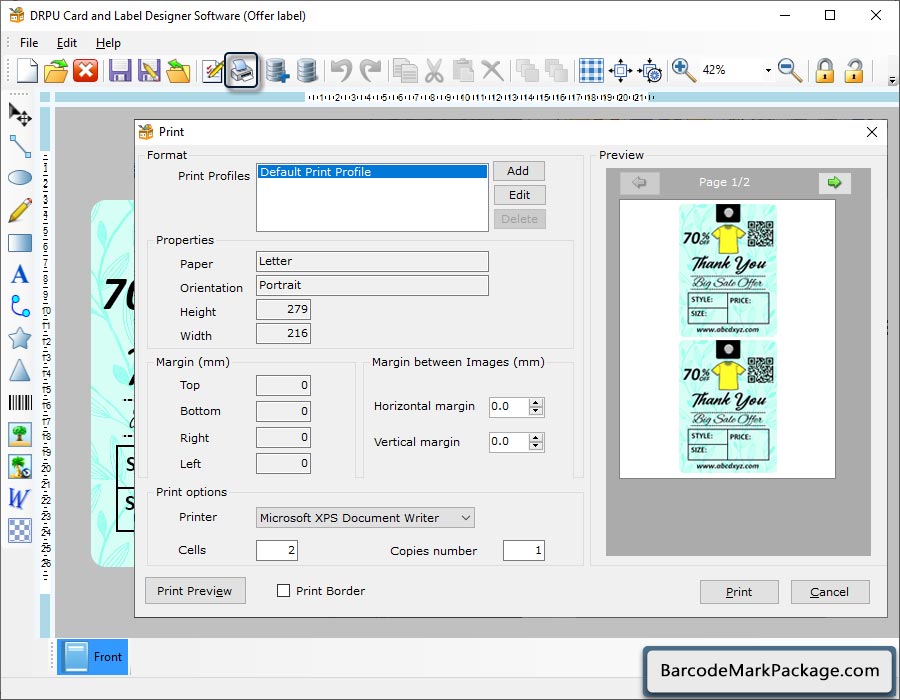
Task: Click the Paste clipboard icon
Action: (463, 71)
